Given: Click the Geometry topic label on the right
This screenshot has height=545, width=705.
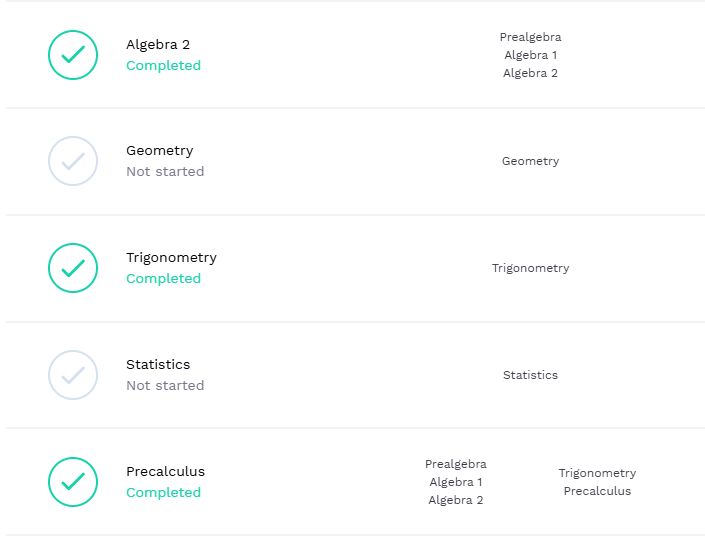Looking at the screenshot, I should click(530, 161).
